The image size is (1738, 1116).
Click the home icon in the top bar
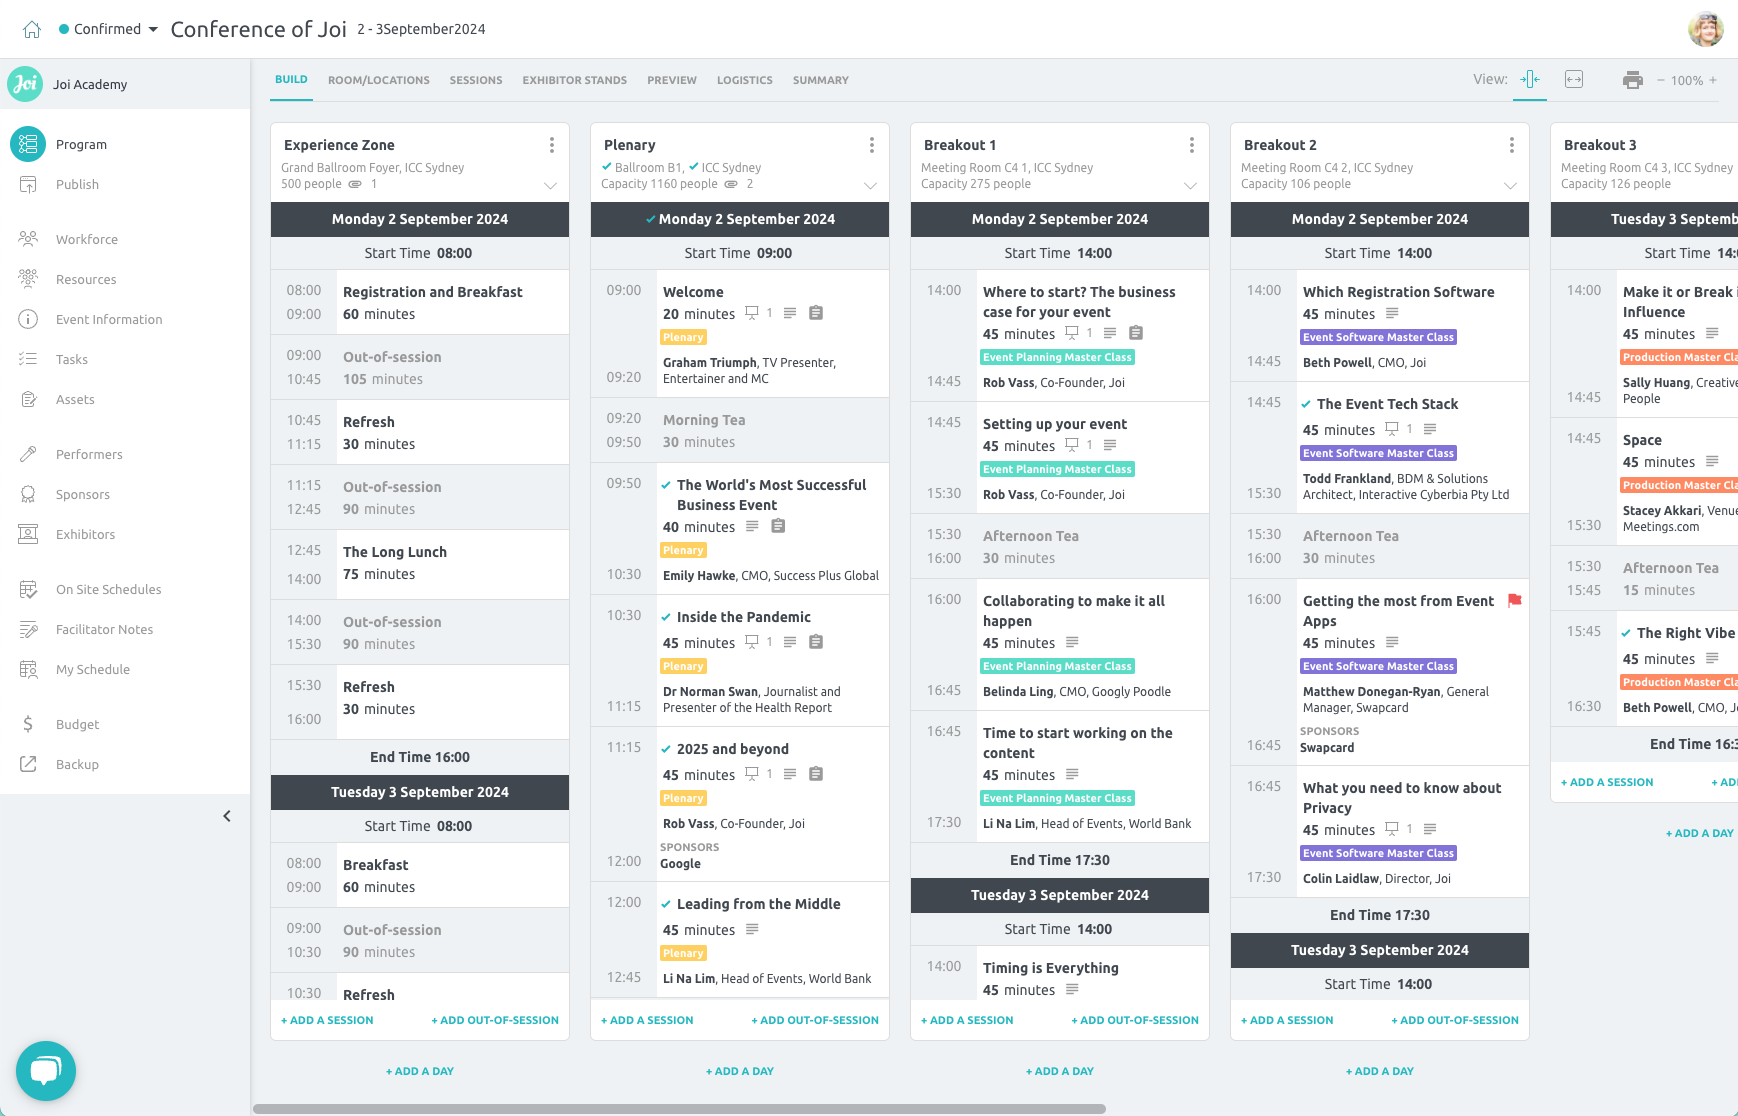[33, 28]
